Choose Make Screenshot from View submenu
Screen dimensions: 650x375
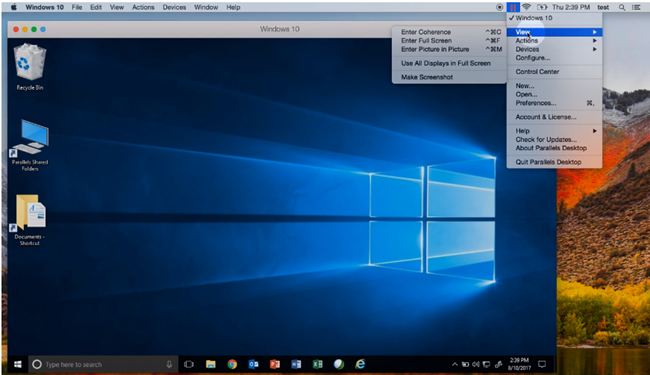click(x=449, y=77)
